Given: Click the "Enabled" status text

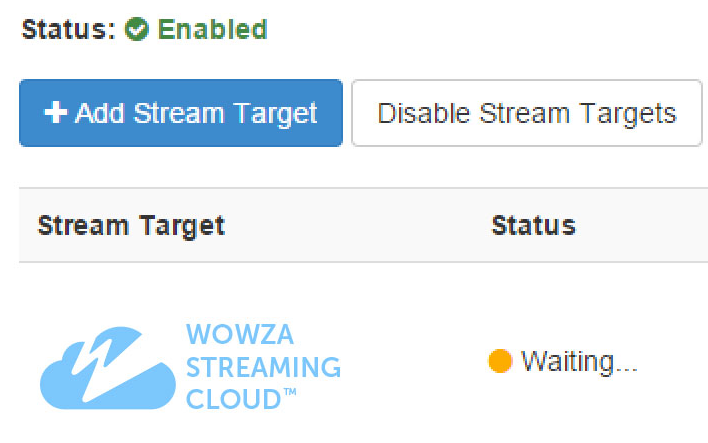Looking at the screenshot, I should 212,30.
